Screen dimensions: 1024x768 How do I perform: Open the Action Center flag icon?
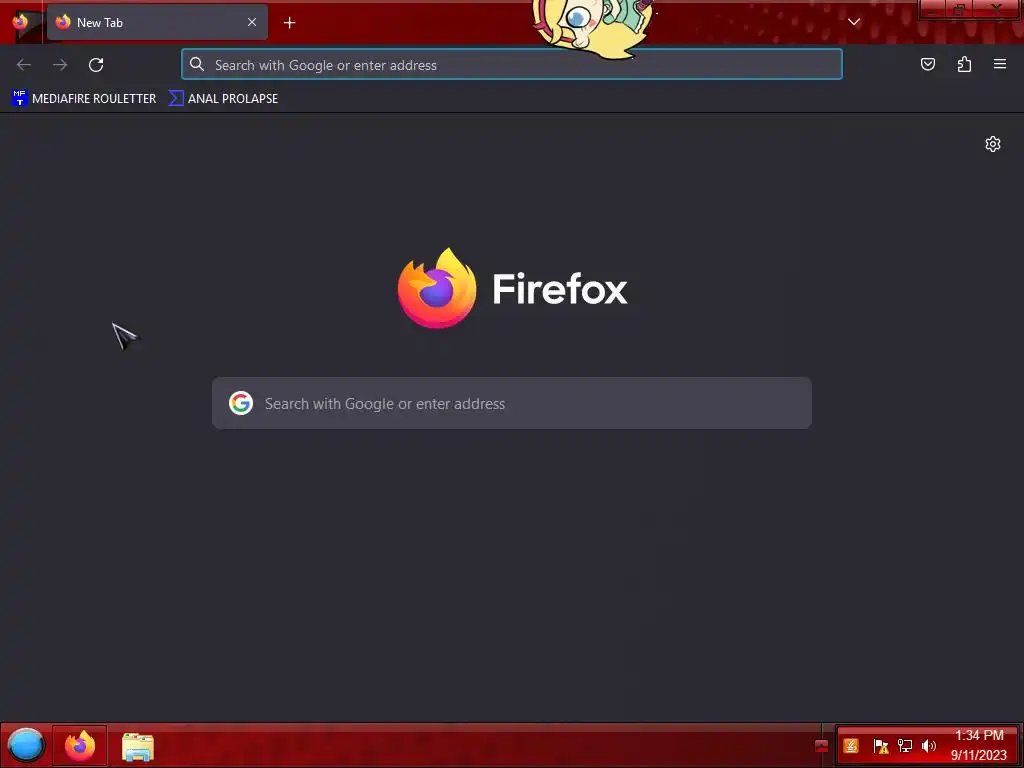point(880,746)
